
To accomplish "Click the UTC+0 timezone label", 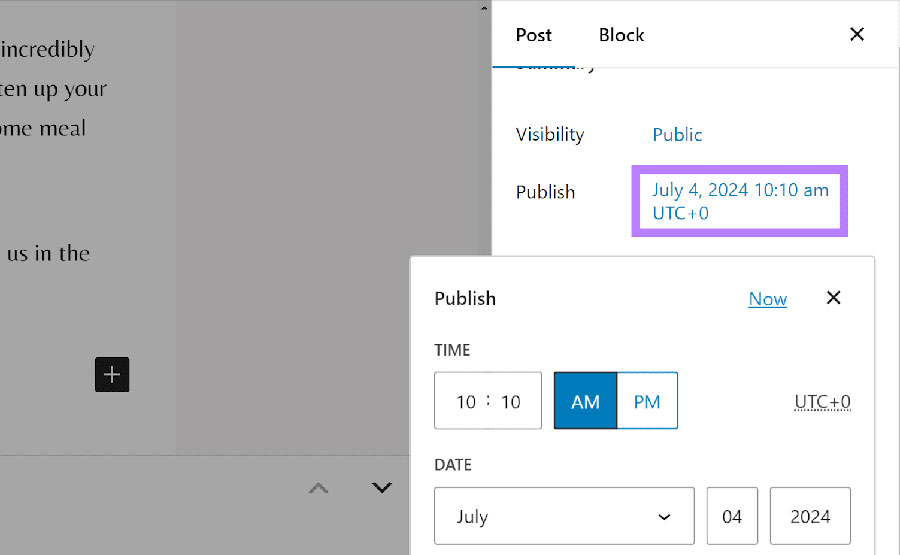I will click(x=822, y=402).
